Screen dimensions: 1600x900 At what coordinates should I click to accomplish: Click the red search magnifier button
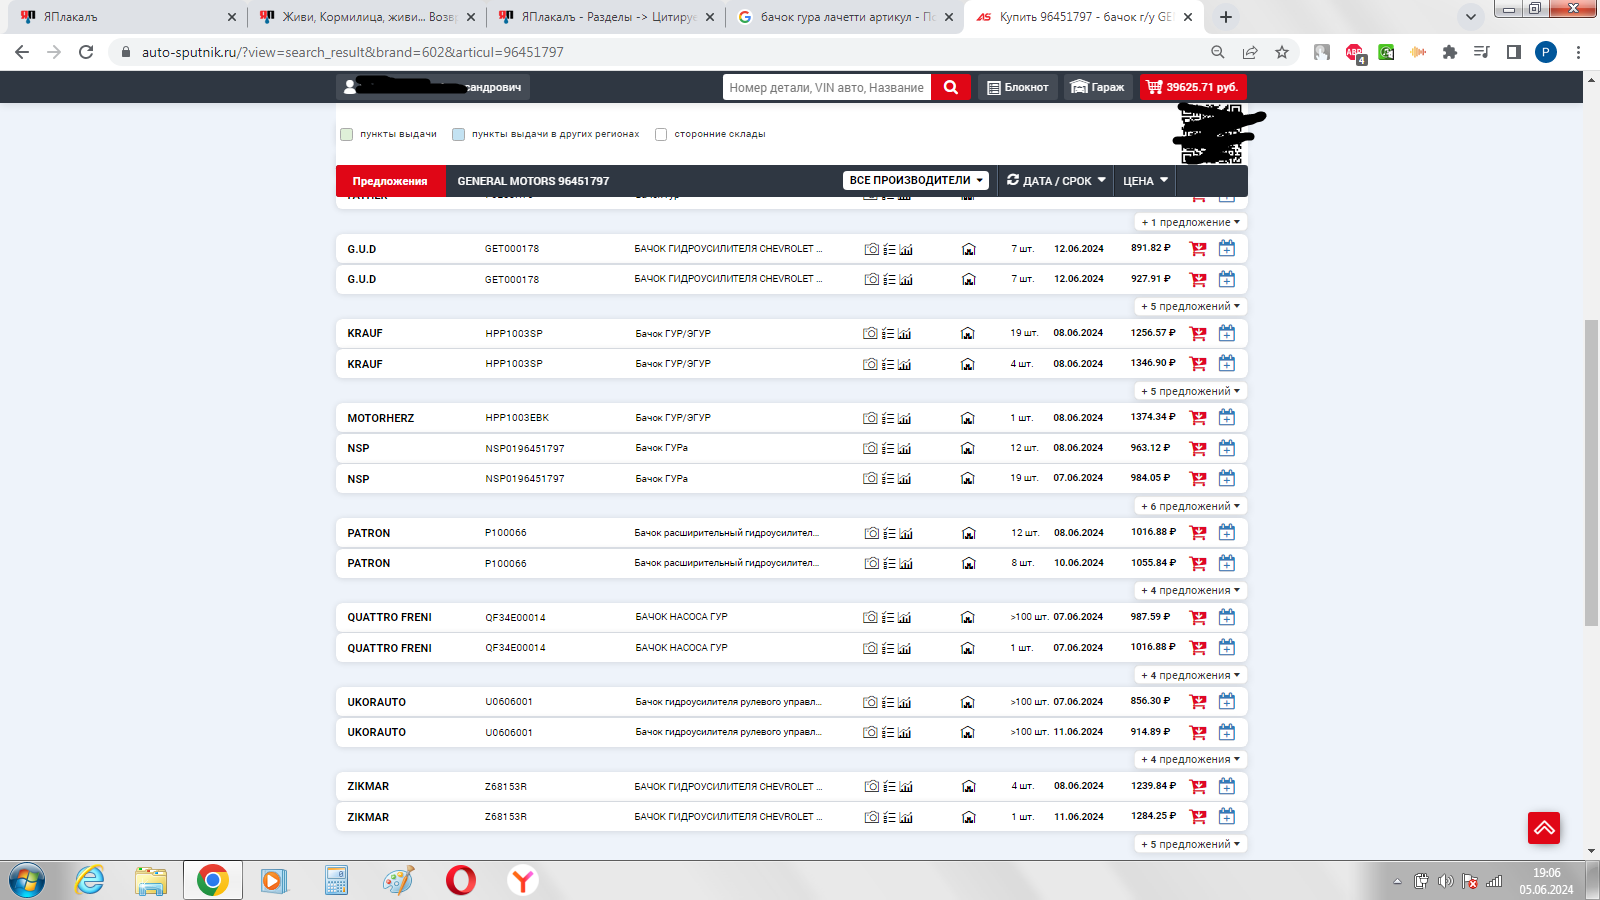tap(951, 87)
